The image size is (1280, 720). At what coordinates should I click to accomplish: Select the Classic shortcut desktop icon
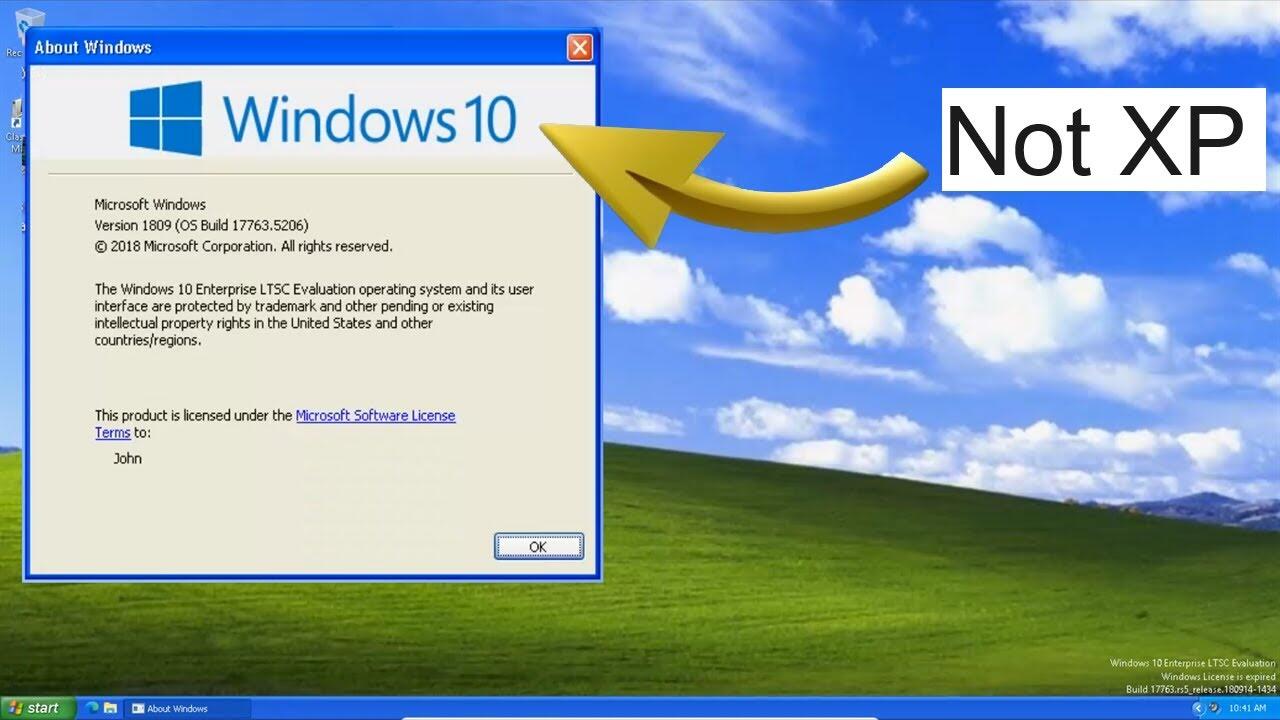pos(16,125)
